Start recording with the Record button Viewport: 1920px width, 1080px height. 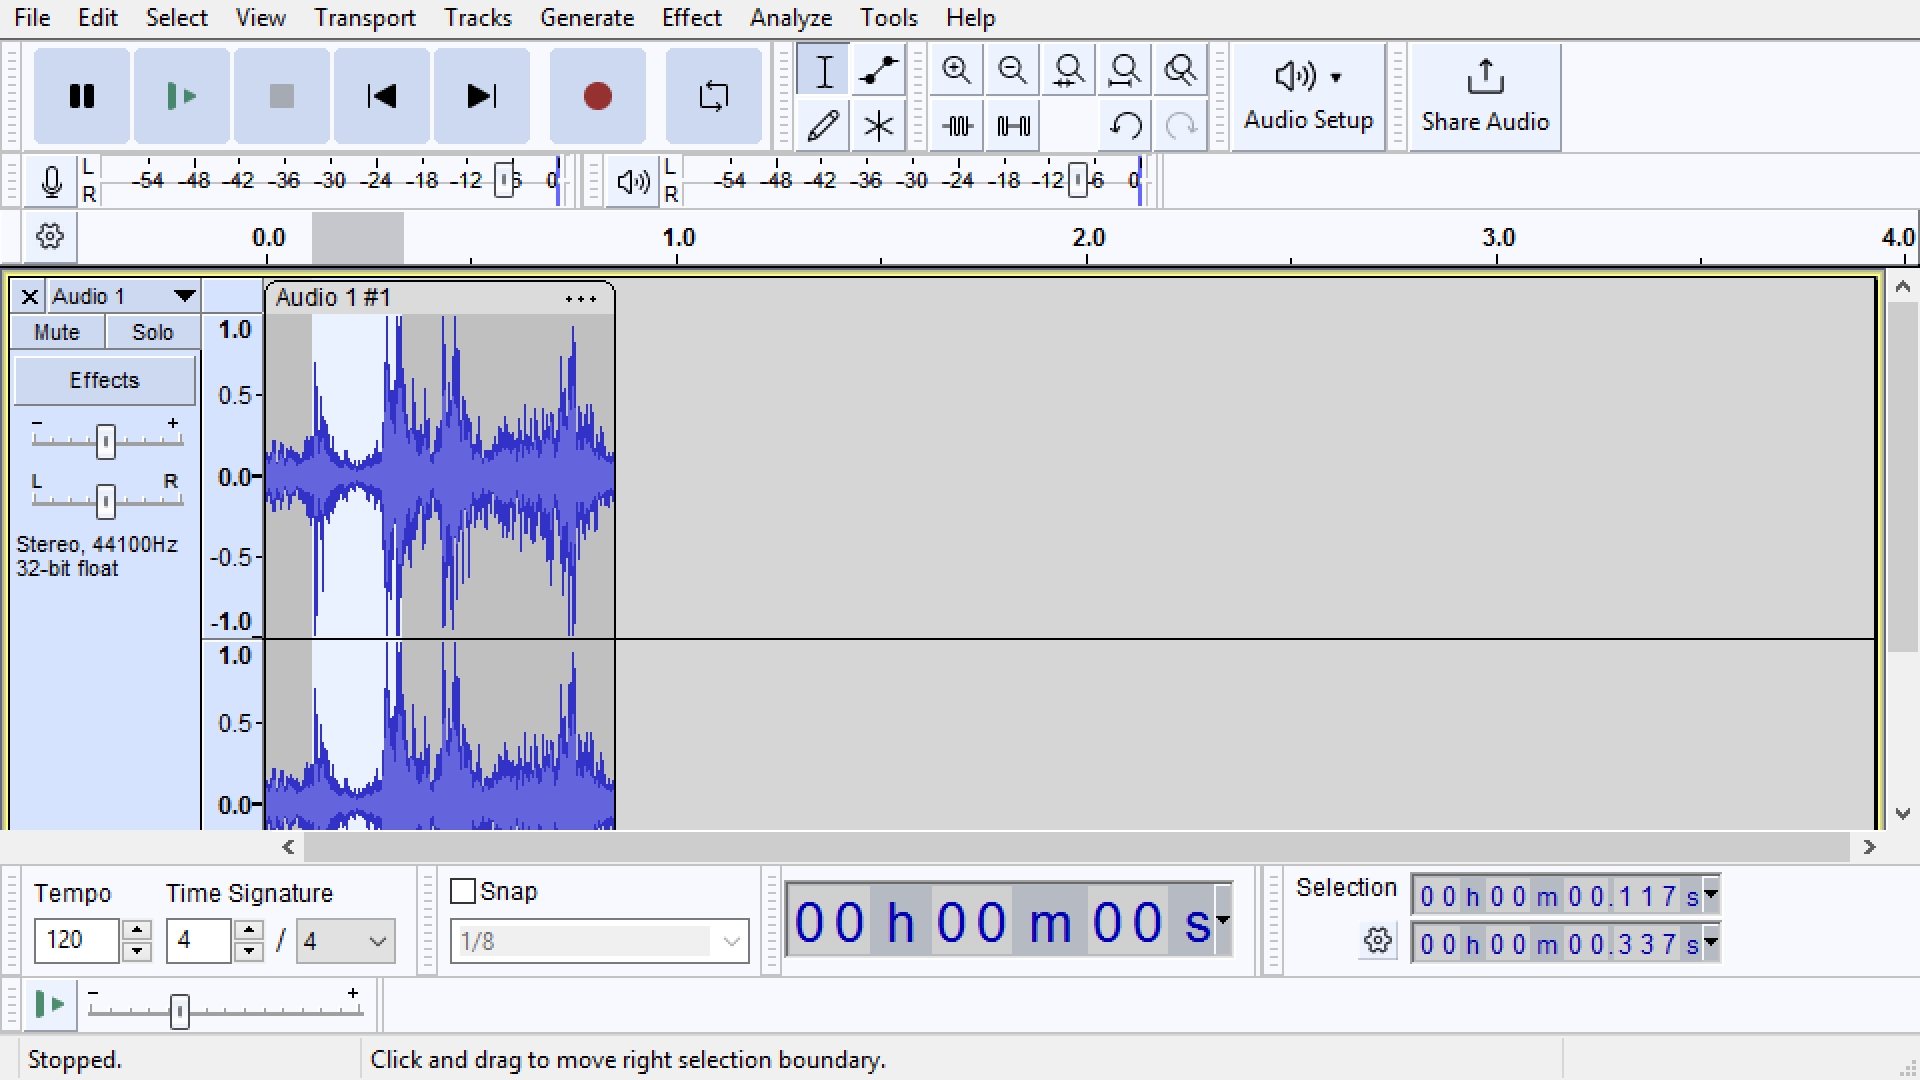pos(598,96)
